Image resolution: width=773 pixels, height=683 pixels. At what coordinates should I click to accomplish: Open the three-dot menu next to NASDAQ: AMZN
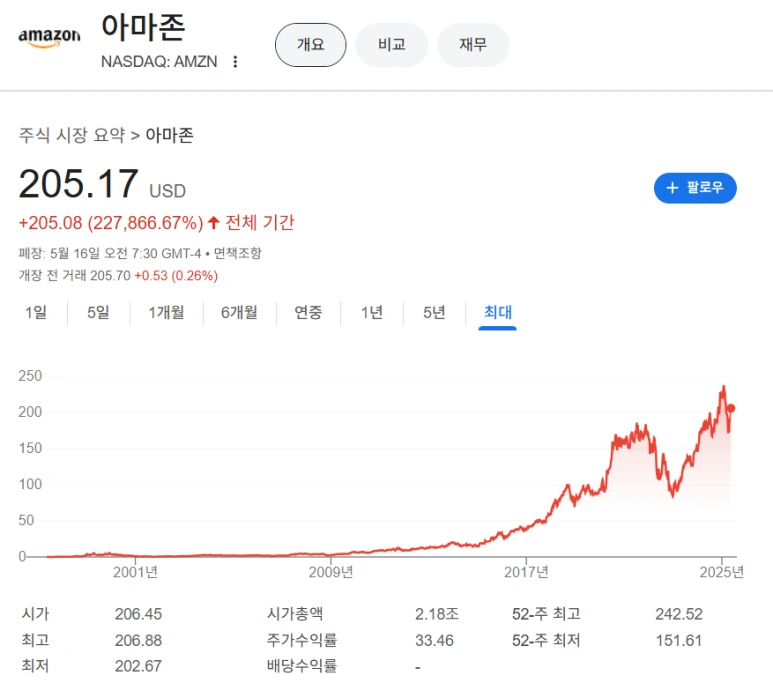point(235,62)
